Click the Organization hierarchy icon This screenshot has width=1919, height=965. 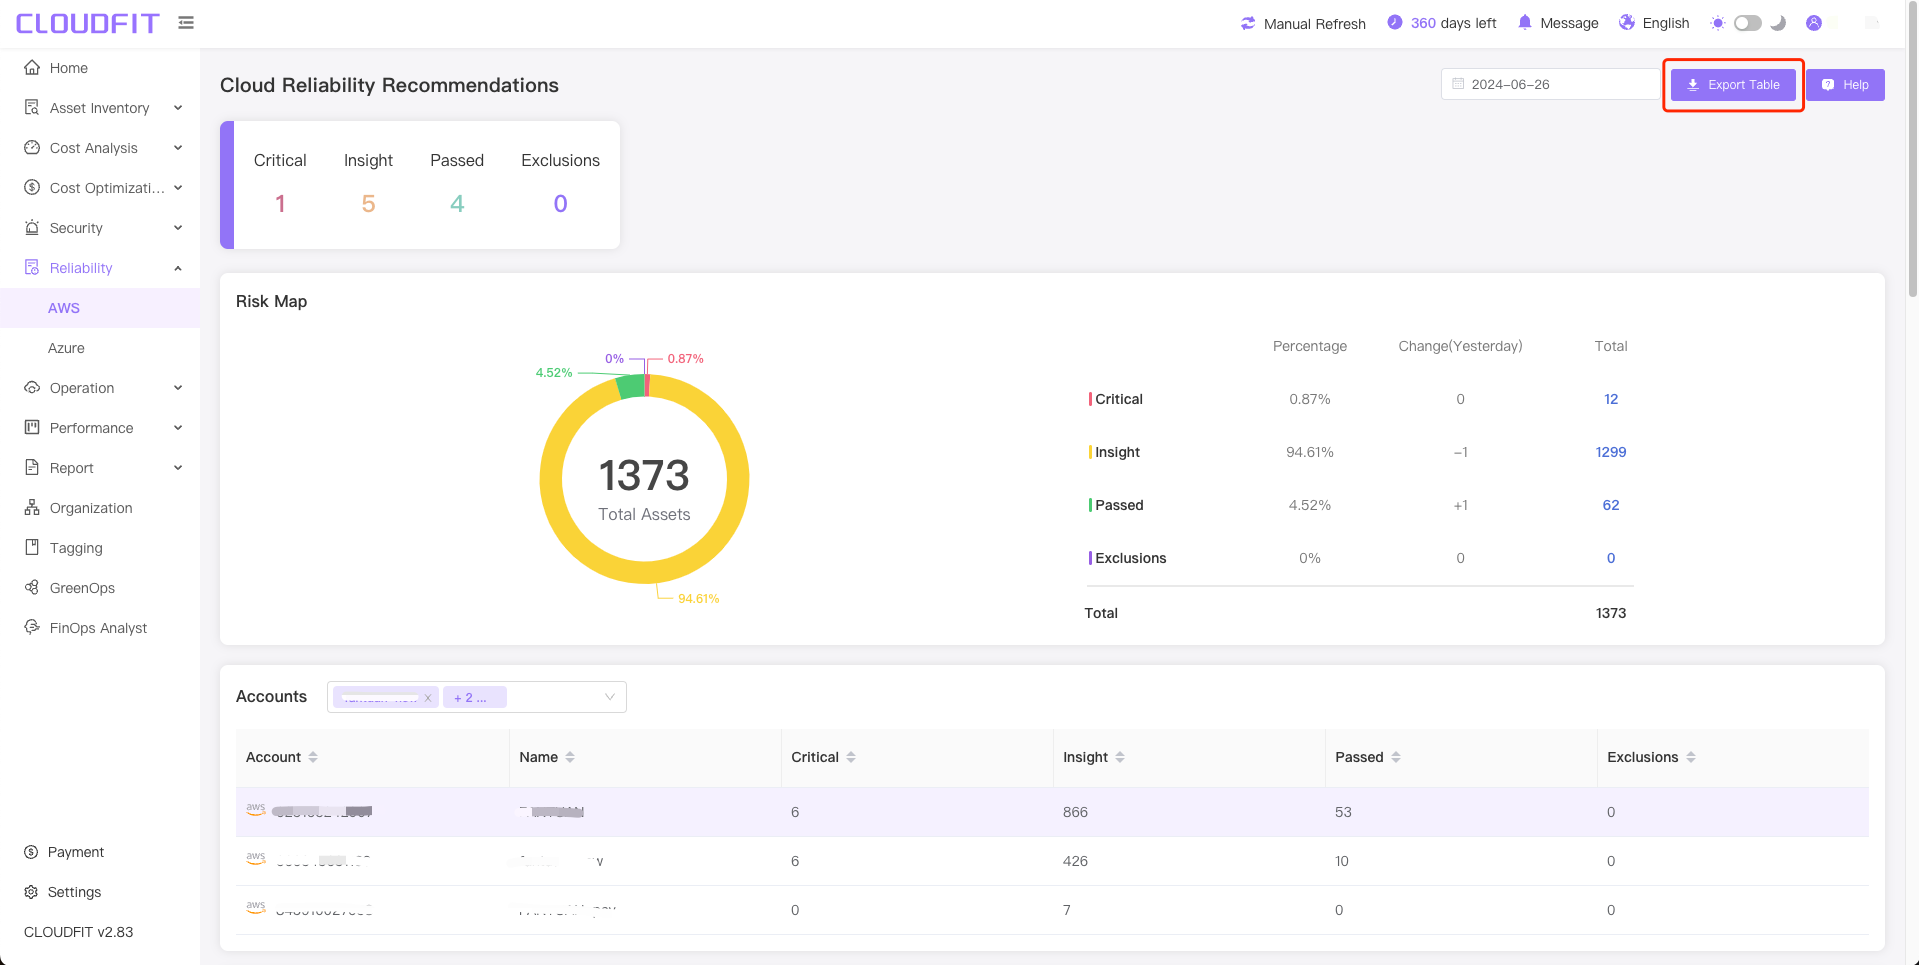tap(32, 507)
